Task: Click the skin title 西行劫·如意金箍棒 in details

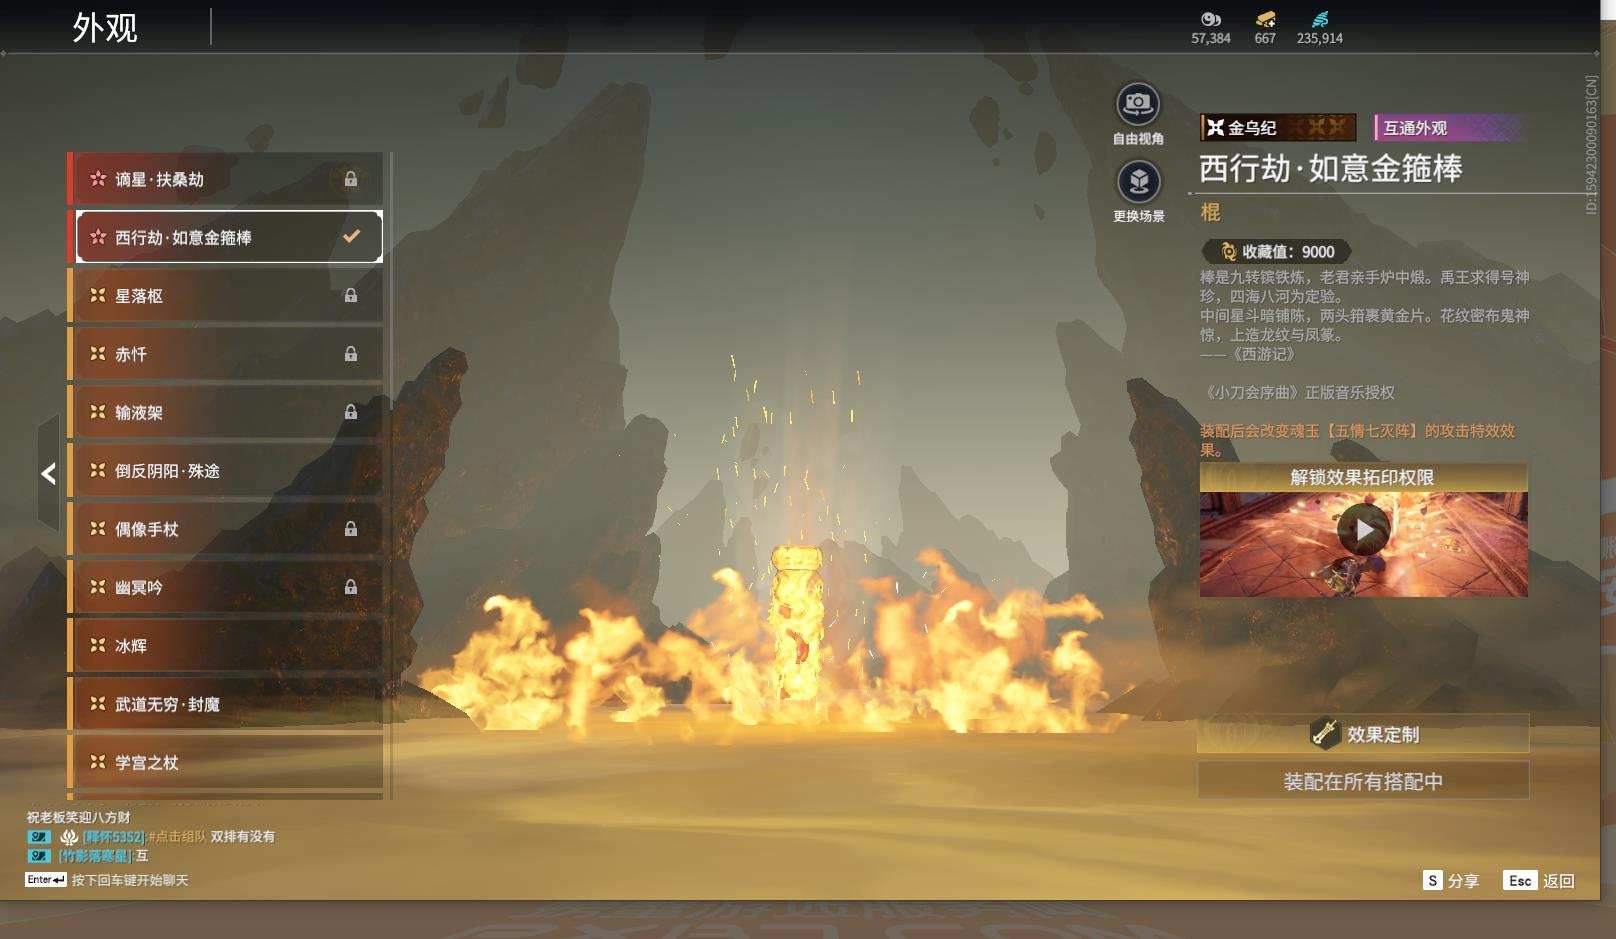Action: tap(1331, 168)
